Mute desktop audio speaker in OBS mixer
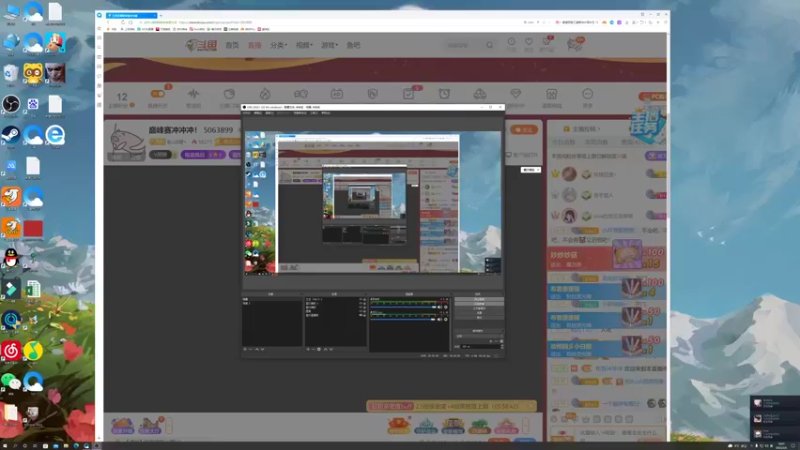This screenshot has height=450, width=800. pyautogui.click(x=440, y=307)
